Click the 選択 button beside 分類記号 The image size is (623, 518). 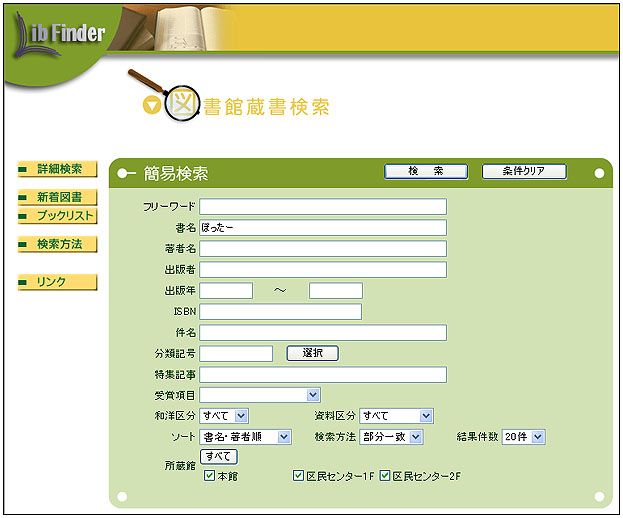tap(312, 353)
